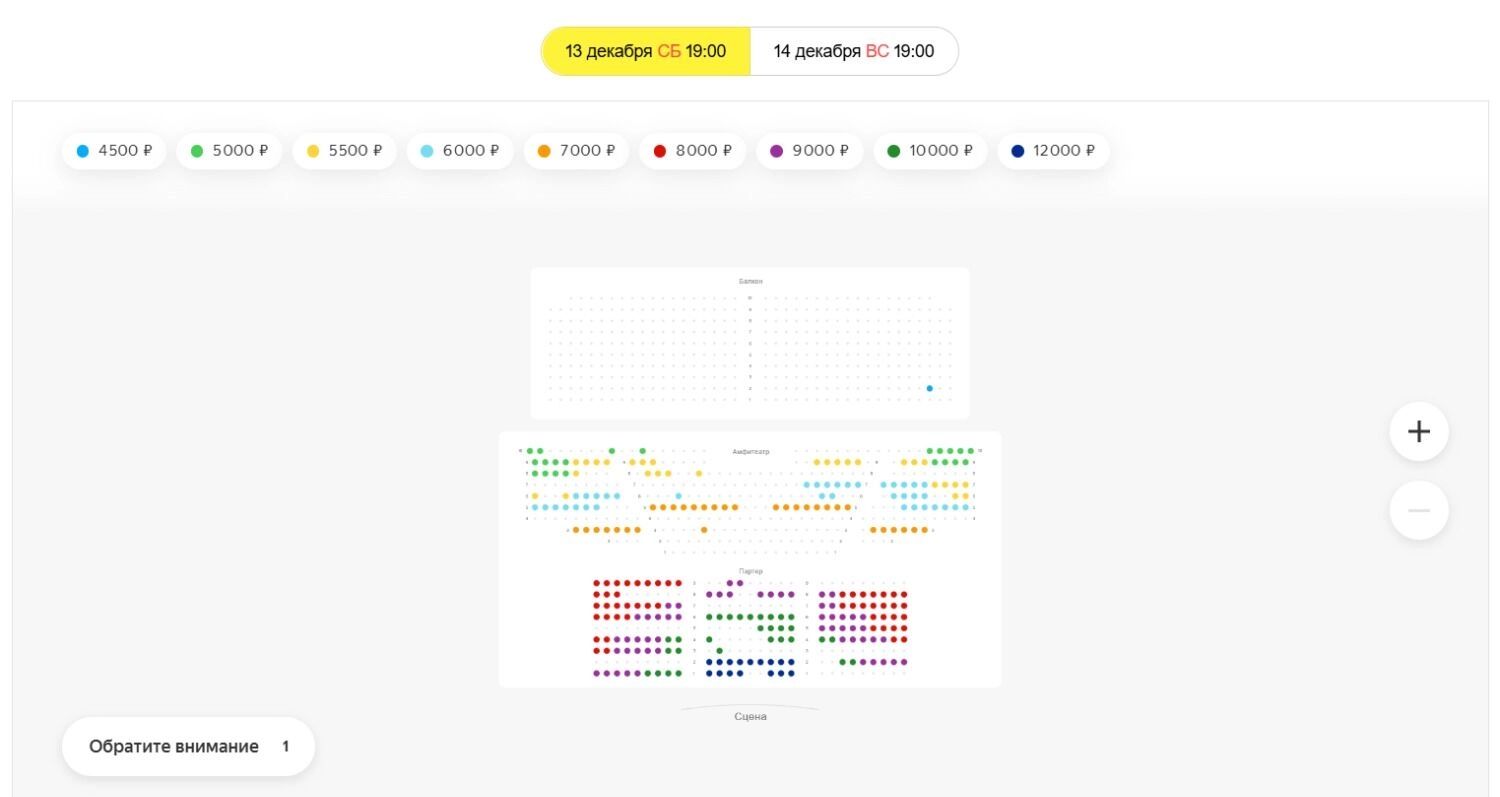1500x797 pixels.
Task: Toggle the 7000 ₽ price filter chip
Action: 576,151
